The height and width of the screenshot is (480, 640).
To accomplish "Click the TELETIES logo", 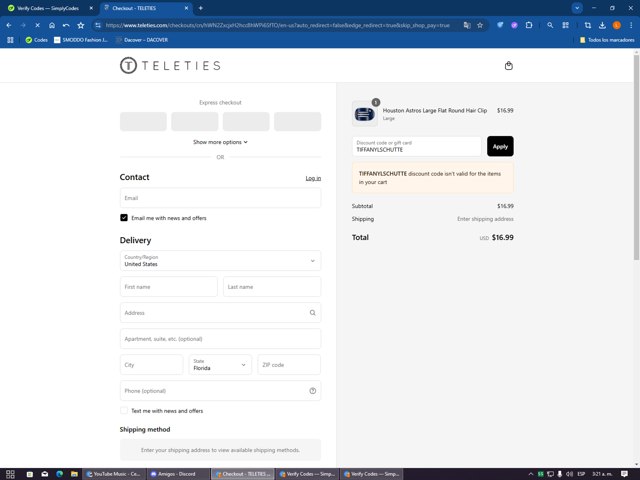I will tap(170, 65).
